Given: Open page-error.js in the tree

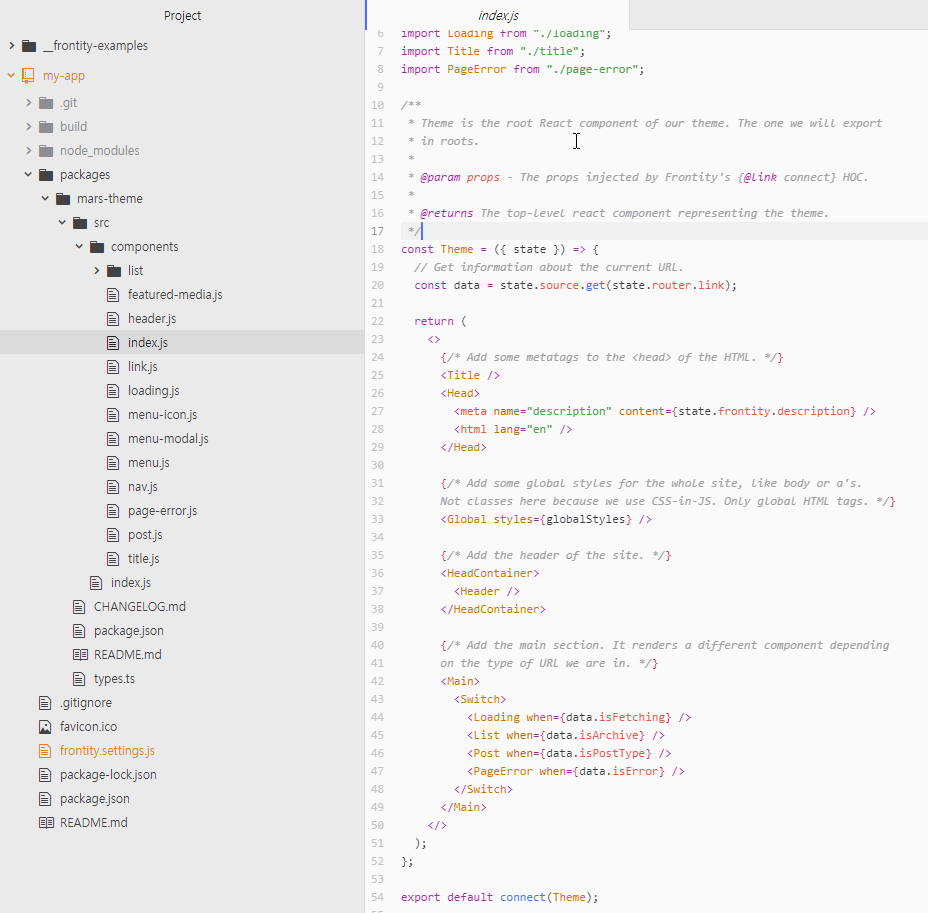Looking at the screenshot, I should point(162,511).
